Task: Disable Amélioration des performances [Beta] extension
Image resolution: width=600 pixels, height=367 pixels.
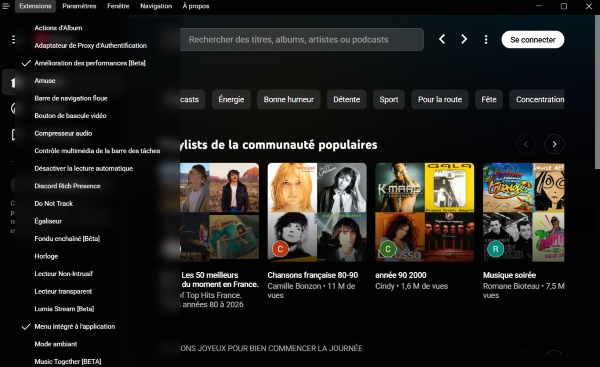Action: (90, 63)
